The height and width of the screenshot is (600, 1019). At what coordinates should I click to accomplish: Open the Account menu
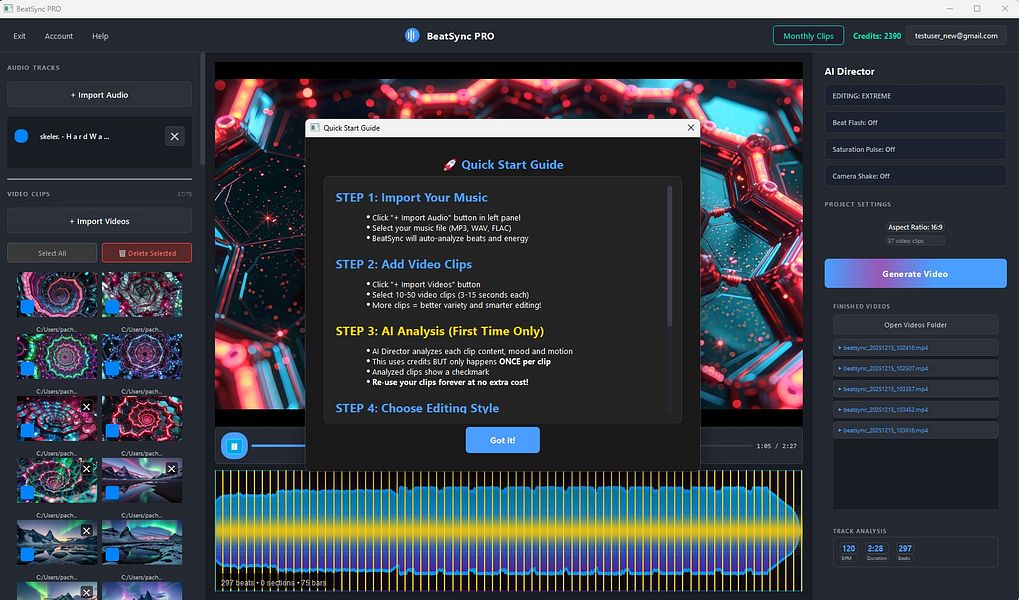pos(58,36)
